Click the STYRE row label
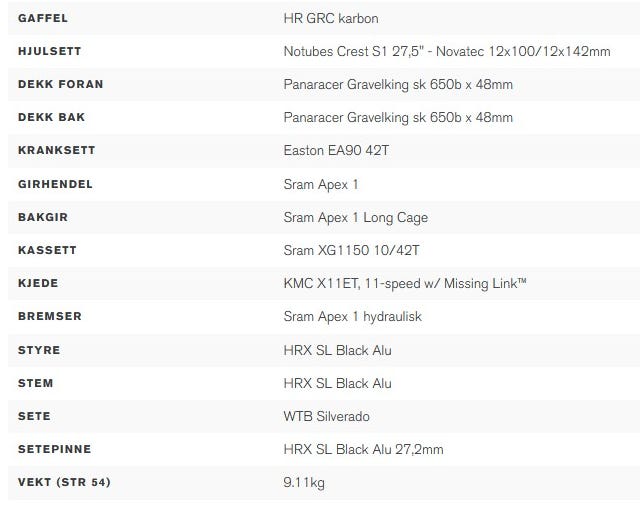 pyautogui.click(x=39, y=351)
